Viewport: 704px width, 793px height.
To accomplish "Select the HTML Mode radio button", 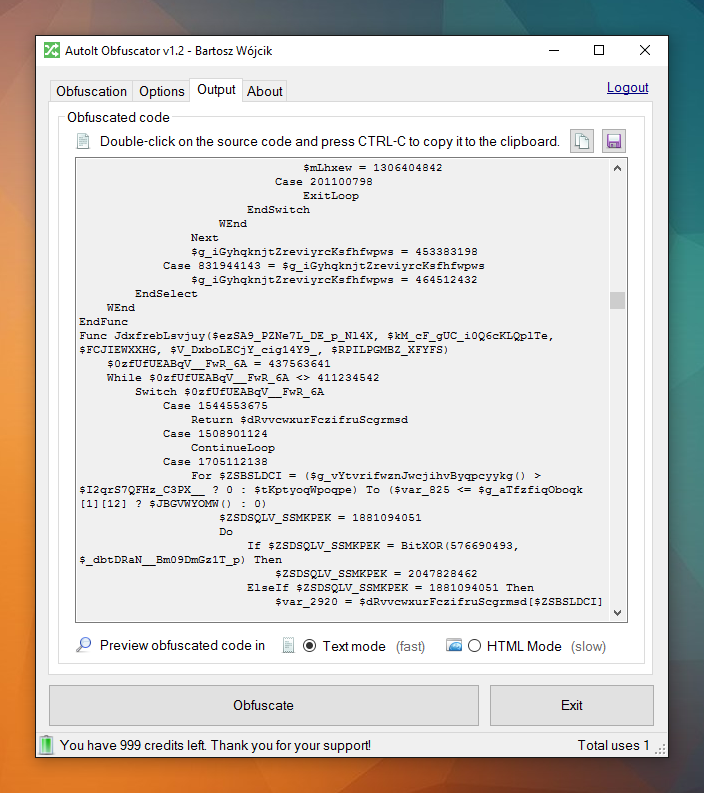I will [474, 646].
